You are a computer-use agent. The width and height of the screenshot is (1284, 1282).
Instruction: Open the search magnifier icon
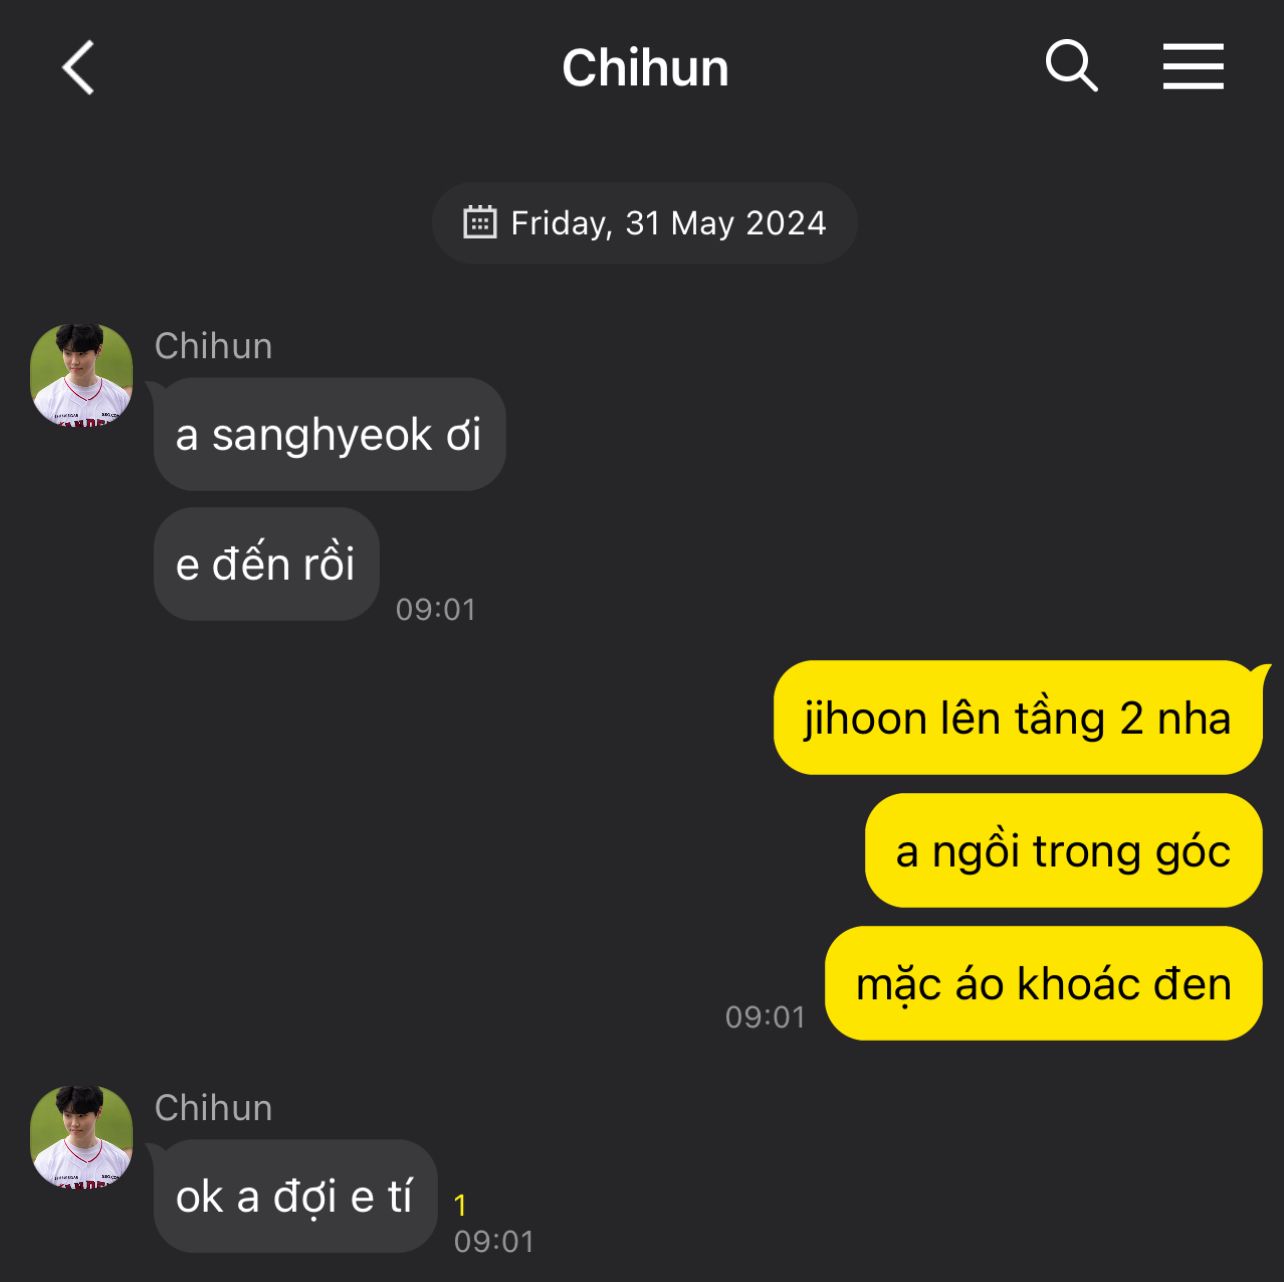[x=1071, y=67]
